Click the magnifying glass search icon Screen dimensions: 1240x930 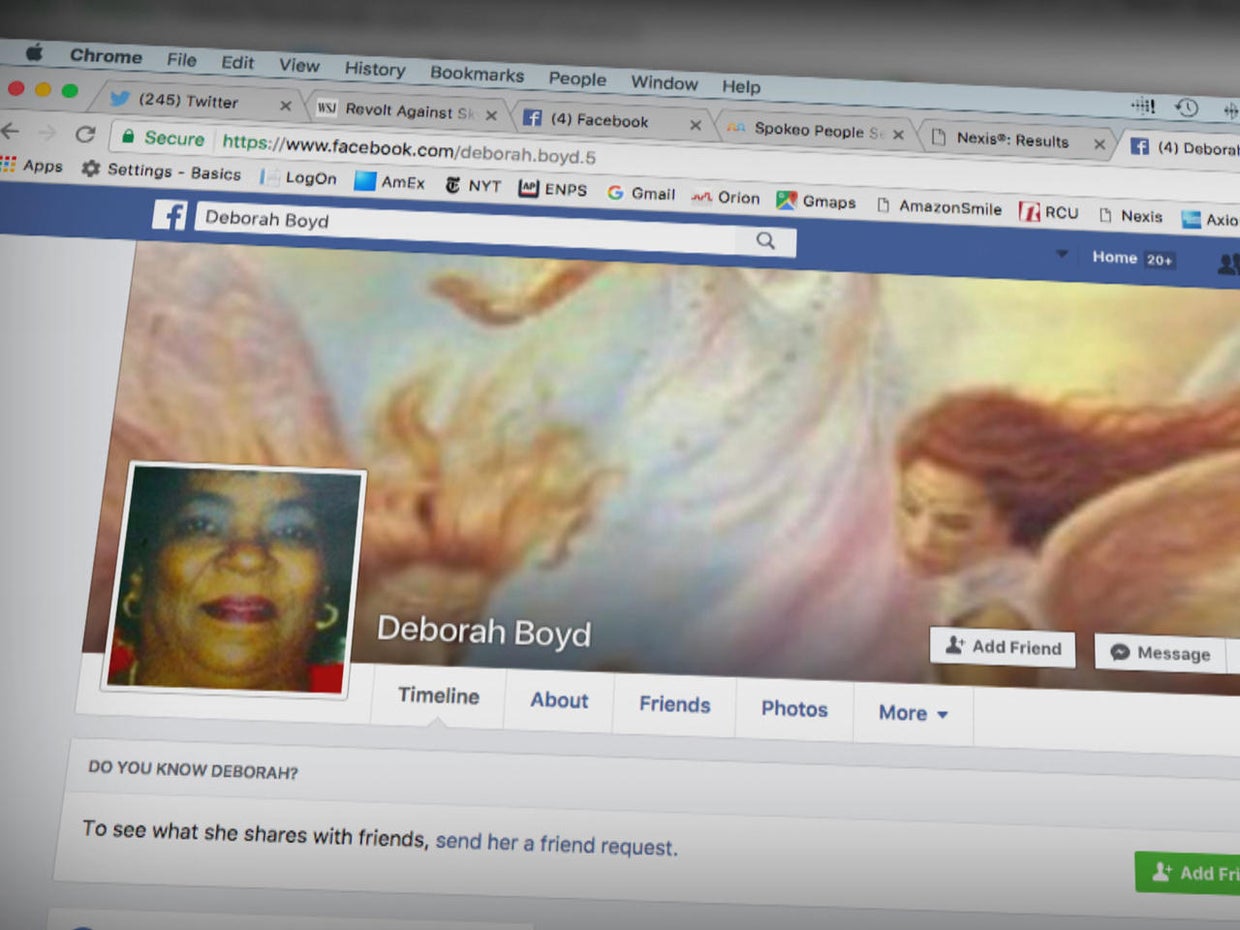tap(765, 240)
